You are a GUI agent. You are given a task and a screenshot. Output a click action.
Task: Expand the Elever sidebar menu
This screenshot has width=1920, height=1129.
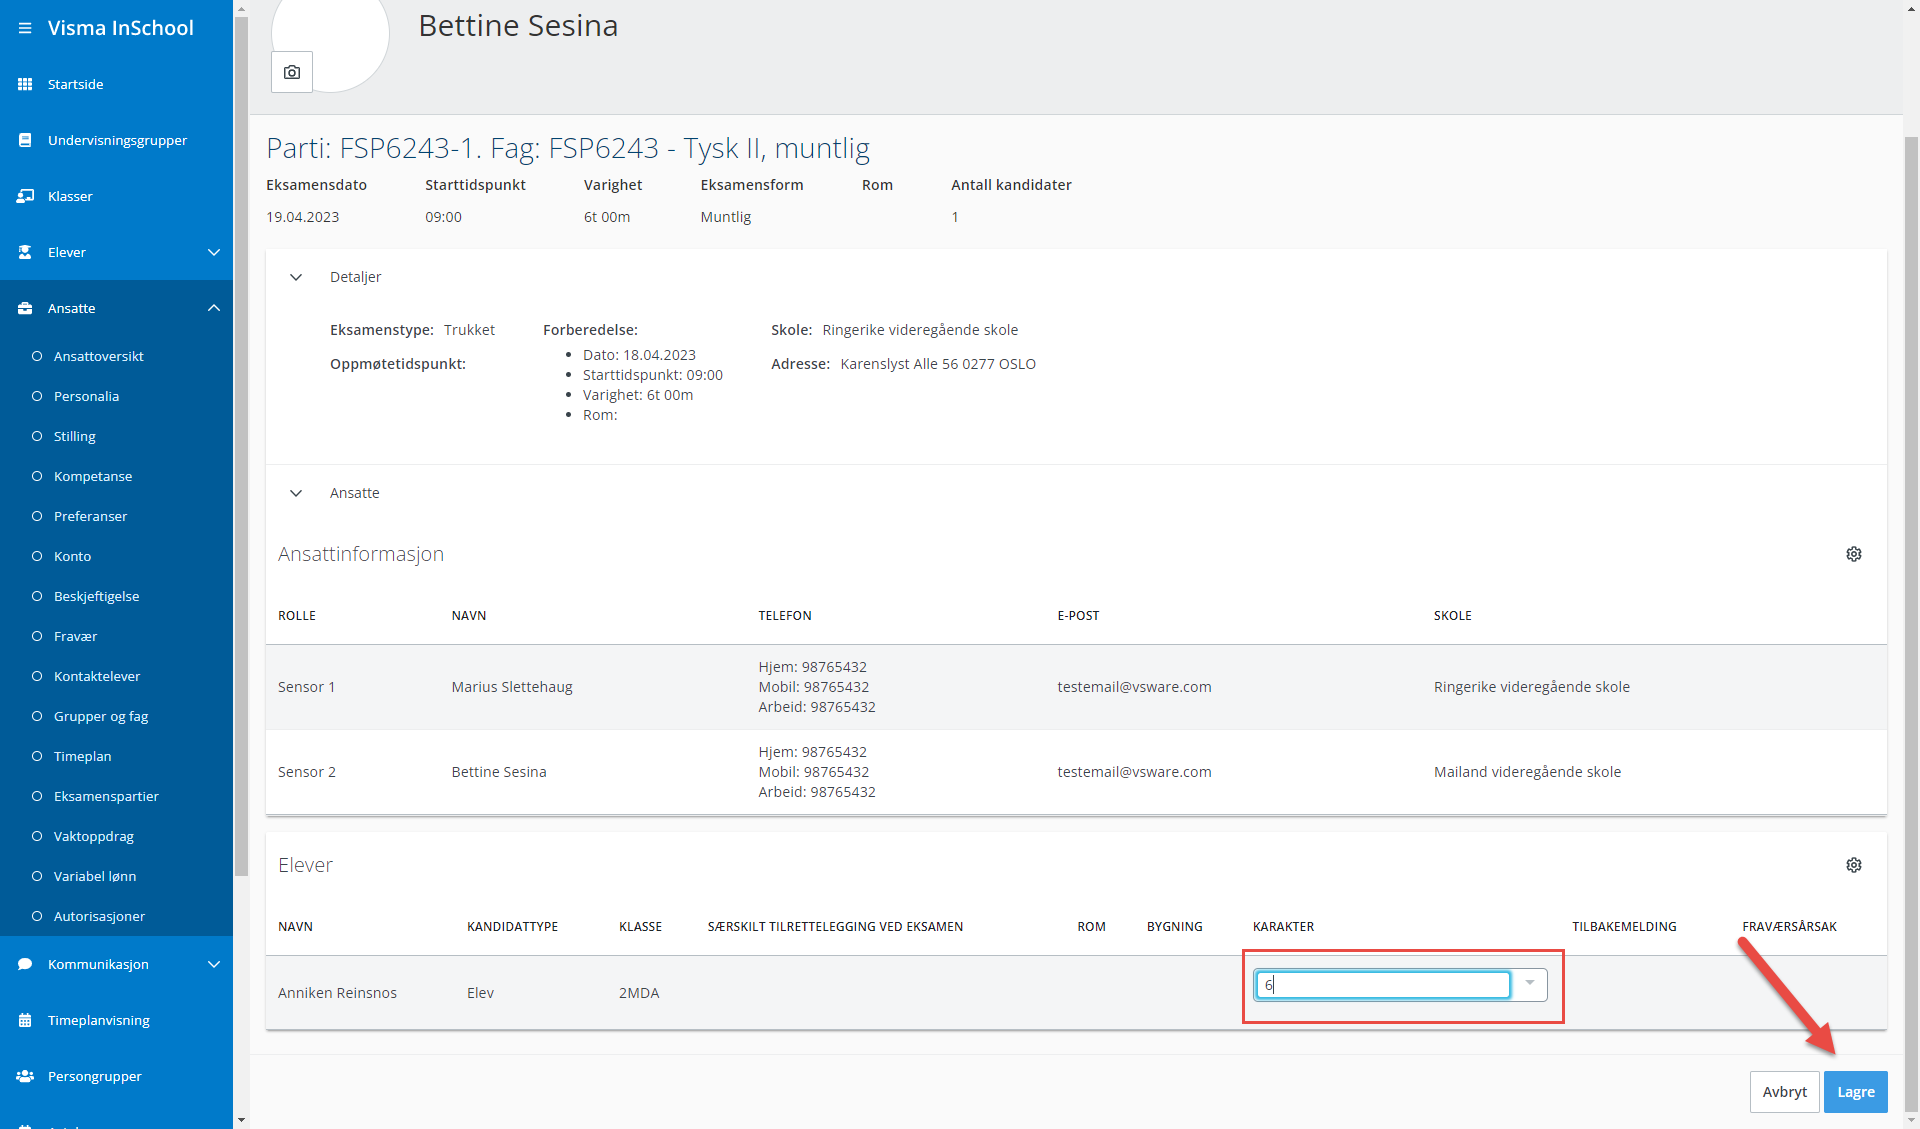(213, 252)
